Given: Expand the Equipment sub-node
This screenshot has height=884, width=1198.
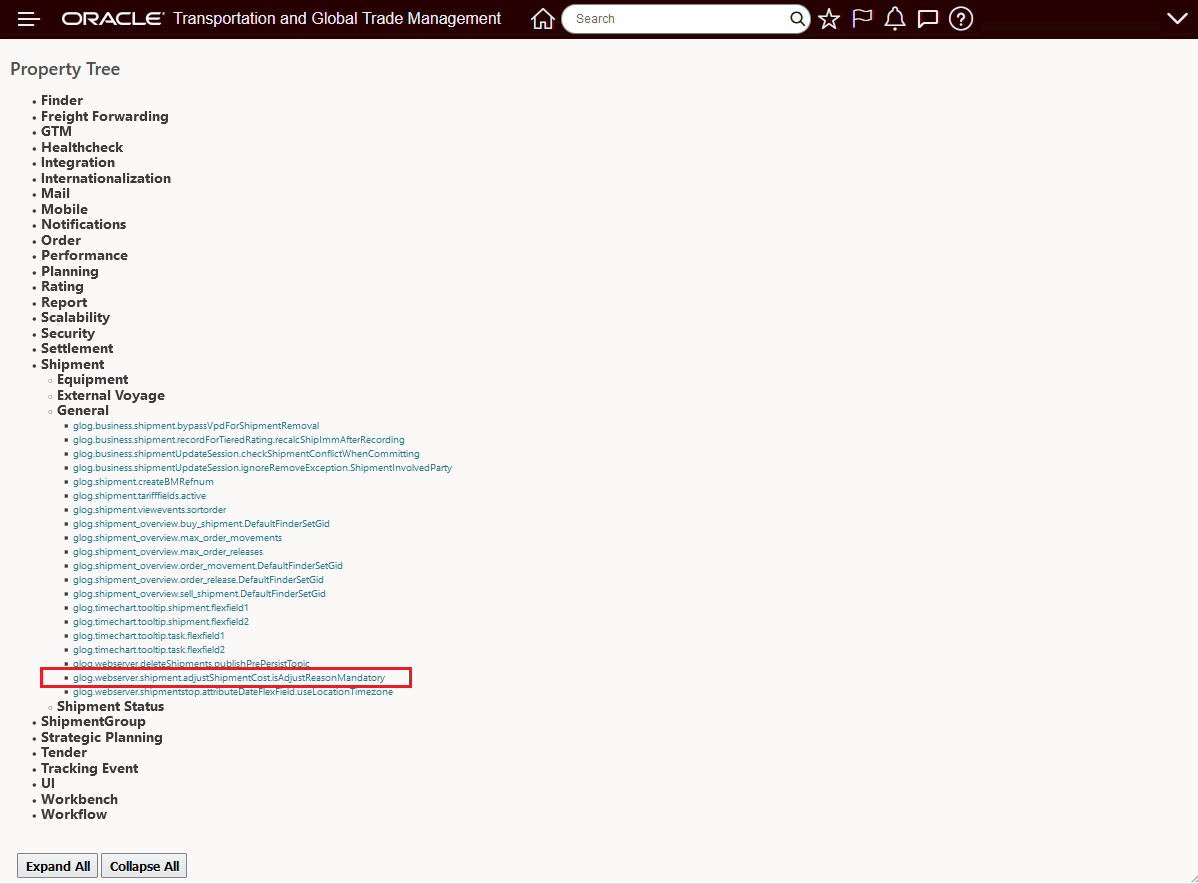Looking at the screenshot, I should pyautogui.click(x=92, y=380).
